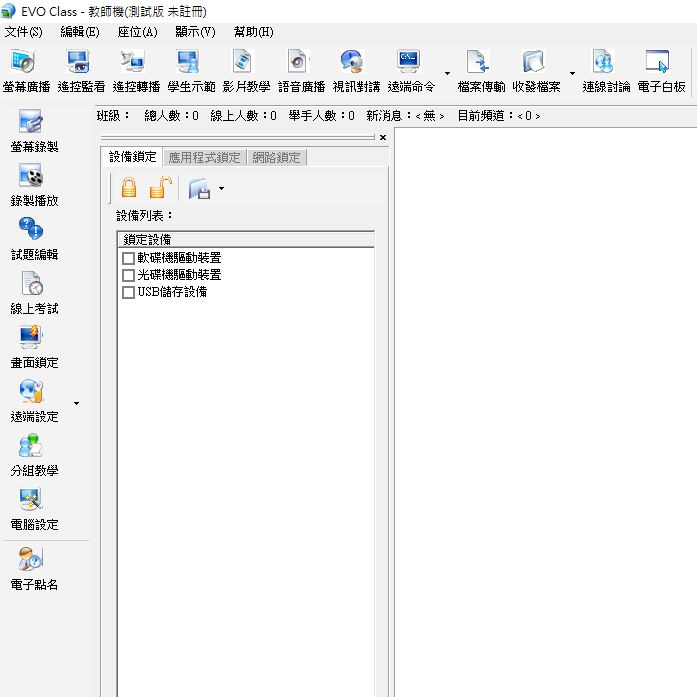This screenshot has width=697, height=697.
Task: Click the closed padlock lock icon
Action: (129, 188)
